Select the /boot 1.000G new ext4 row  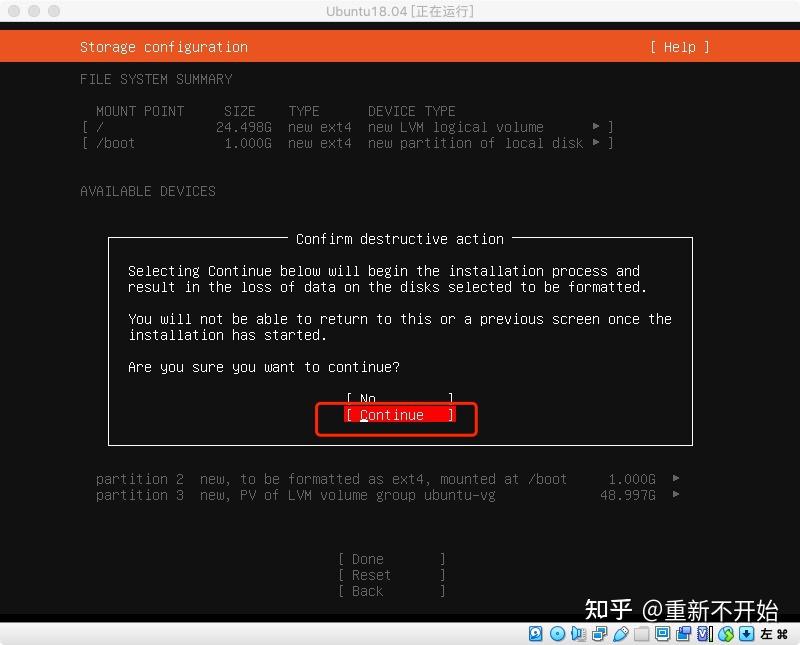pyautogui.click(x=347, y=143)
